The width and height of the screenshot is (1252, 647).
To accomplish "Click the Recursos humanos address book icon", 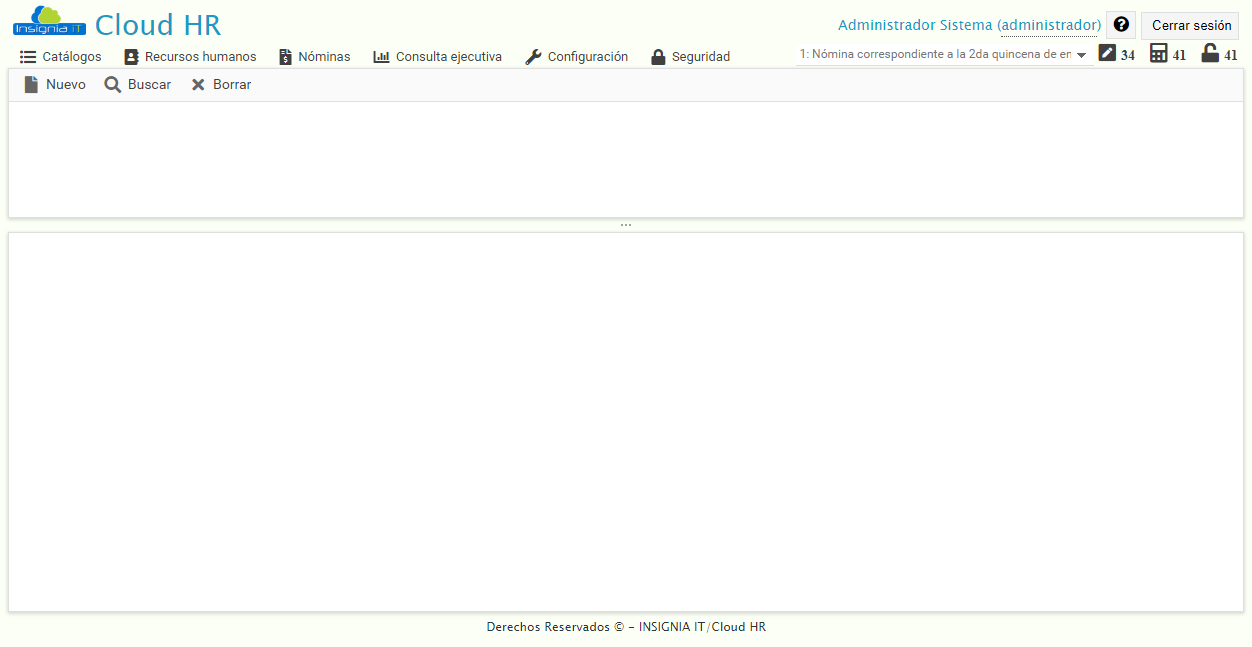I will click(131, 56).
